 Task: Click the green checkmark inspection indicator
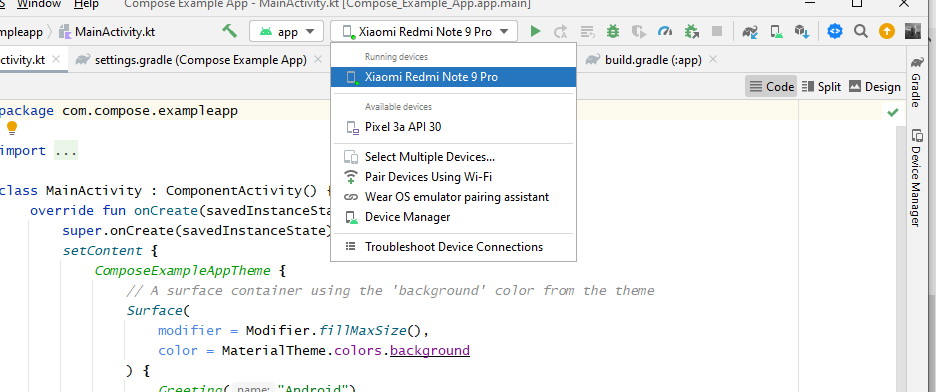pyautogui.click(x=893, y=112)
